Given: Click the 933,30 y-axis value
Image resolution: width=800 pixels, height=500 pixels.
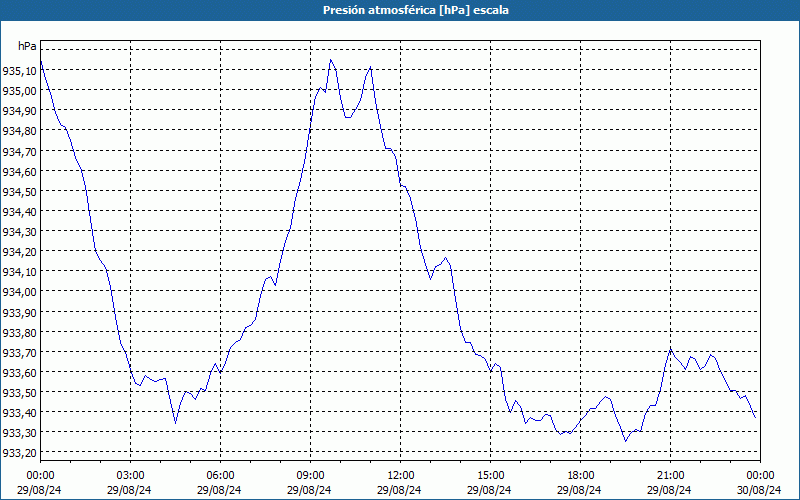Looking at the screenshot, I should 19,433.
